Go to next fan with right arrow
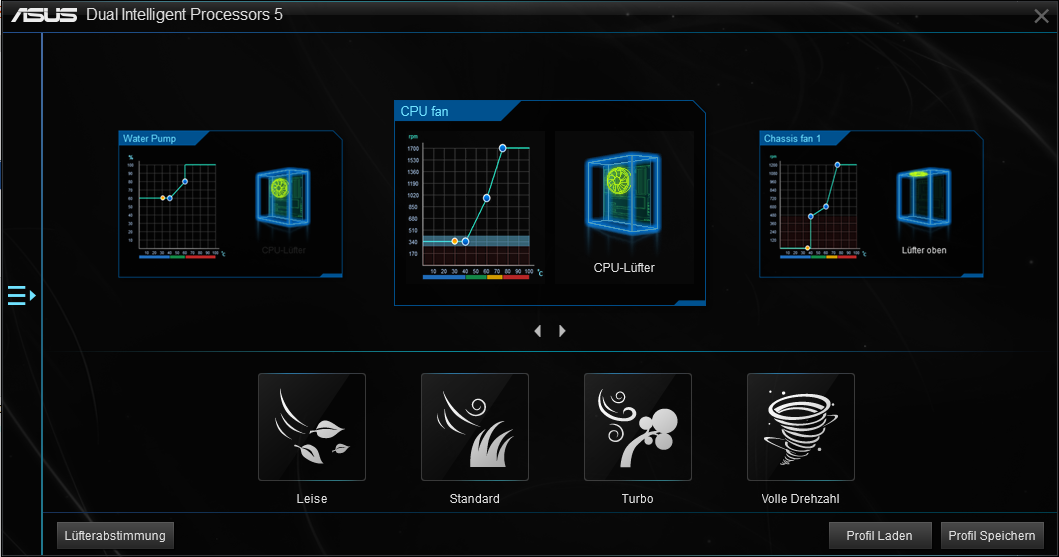 (562, 331)
